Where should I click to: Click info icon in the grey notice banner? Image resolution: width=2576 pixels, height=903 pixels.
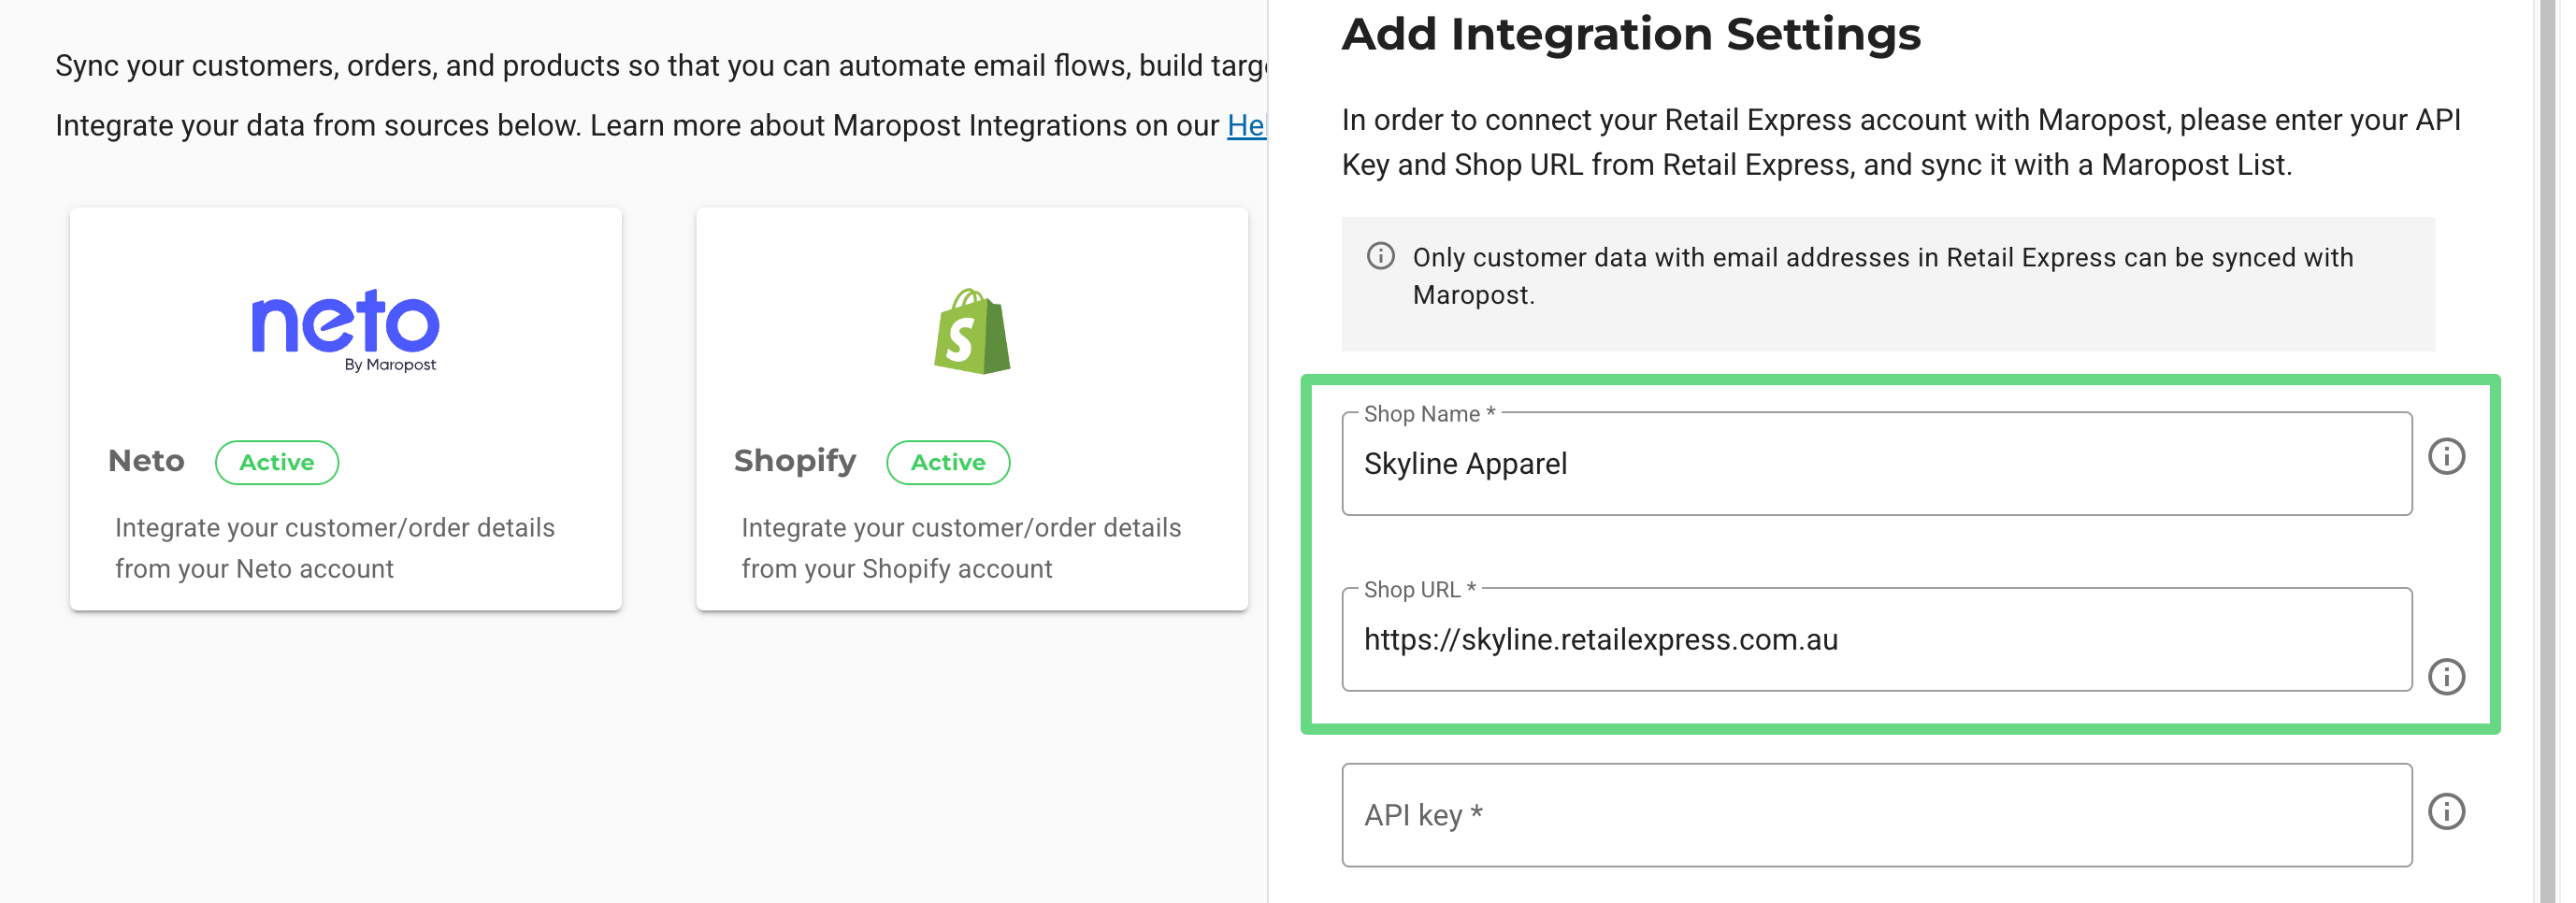tap(1380, 257)
